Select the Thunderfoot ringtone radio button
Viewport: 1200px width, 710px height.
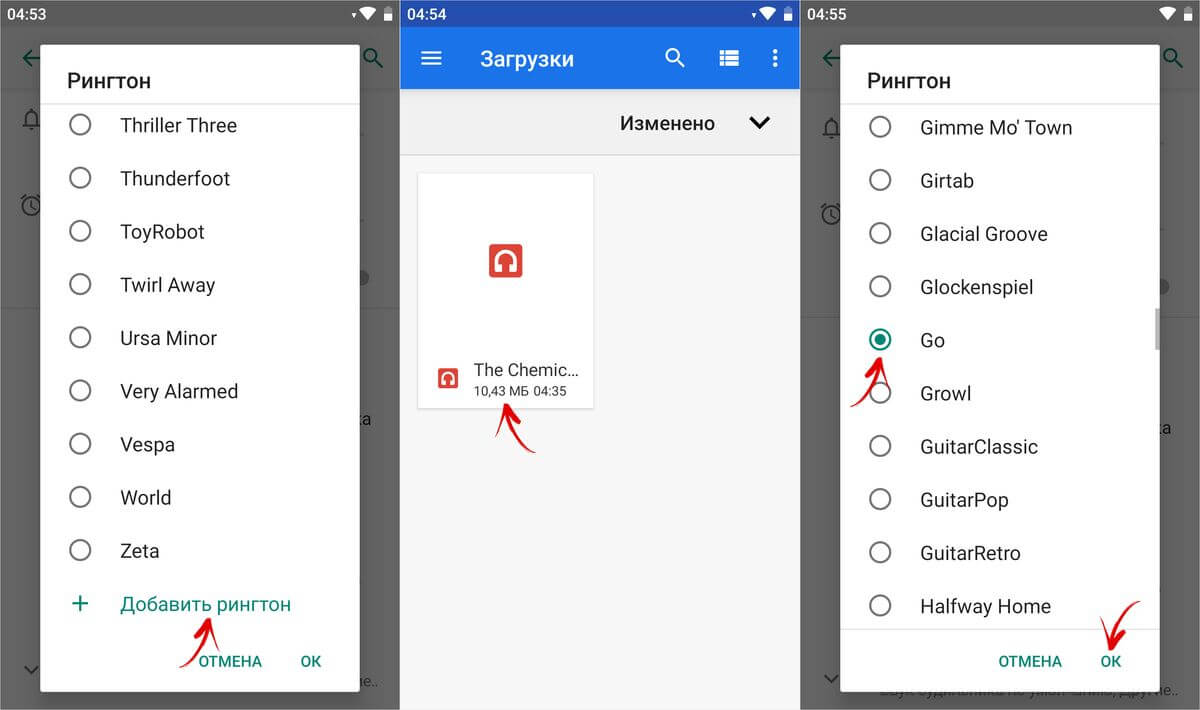(80, 178)
